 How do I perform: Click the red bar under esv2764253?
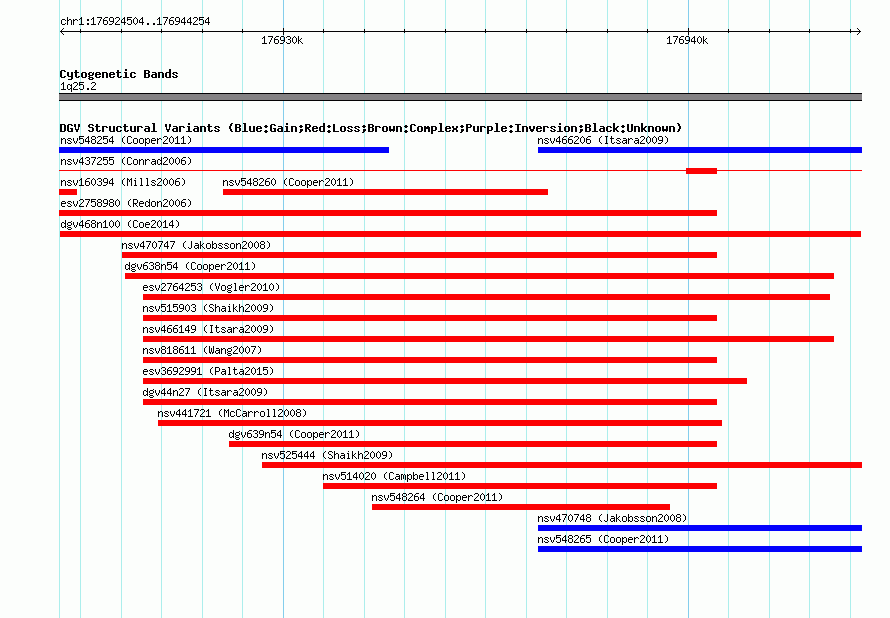click(486, 297)
